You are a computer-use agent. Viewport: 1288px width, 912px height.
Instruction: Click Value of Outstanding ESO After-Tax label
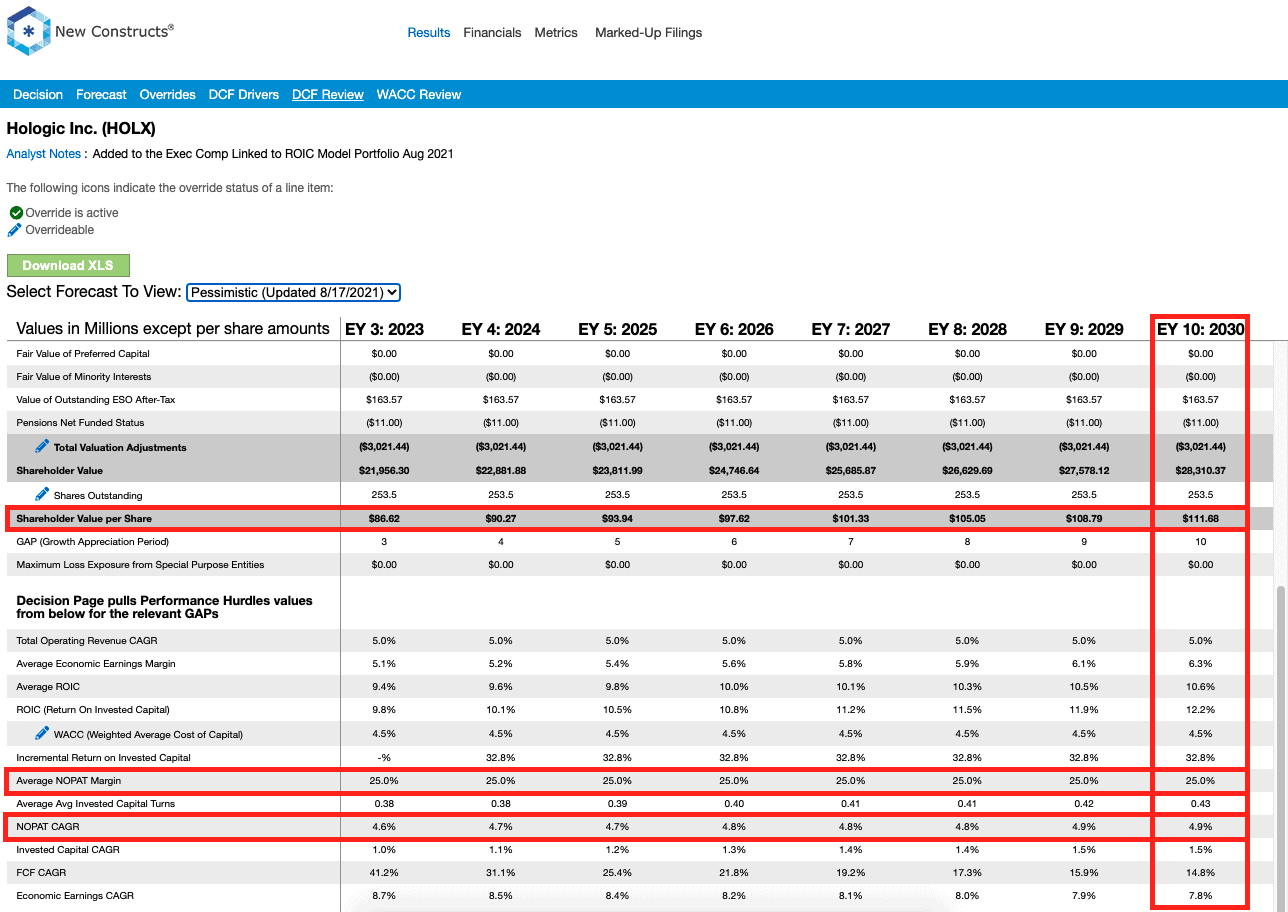tap(96, 400)
